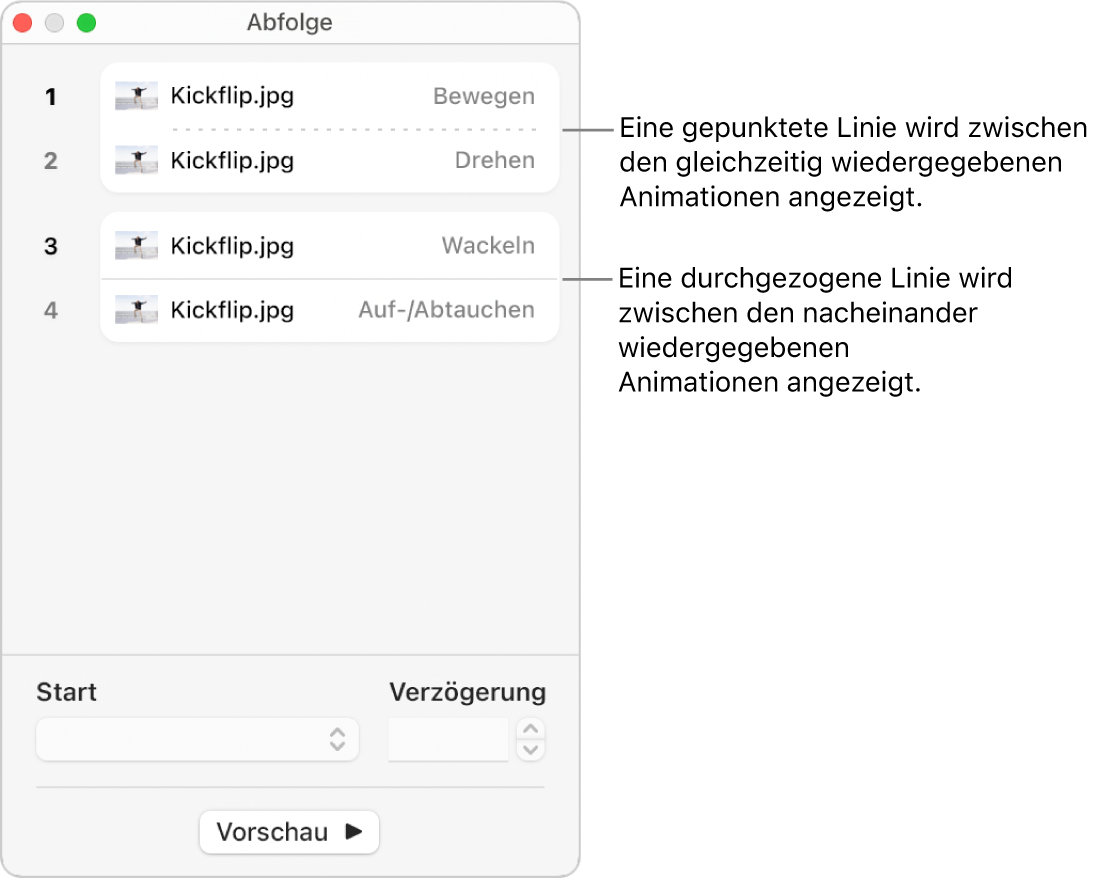Decrease delay with the stepper down arrow
The image size is (1105, 878).
click(x=532, y=750)
